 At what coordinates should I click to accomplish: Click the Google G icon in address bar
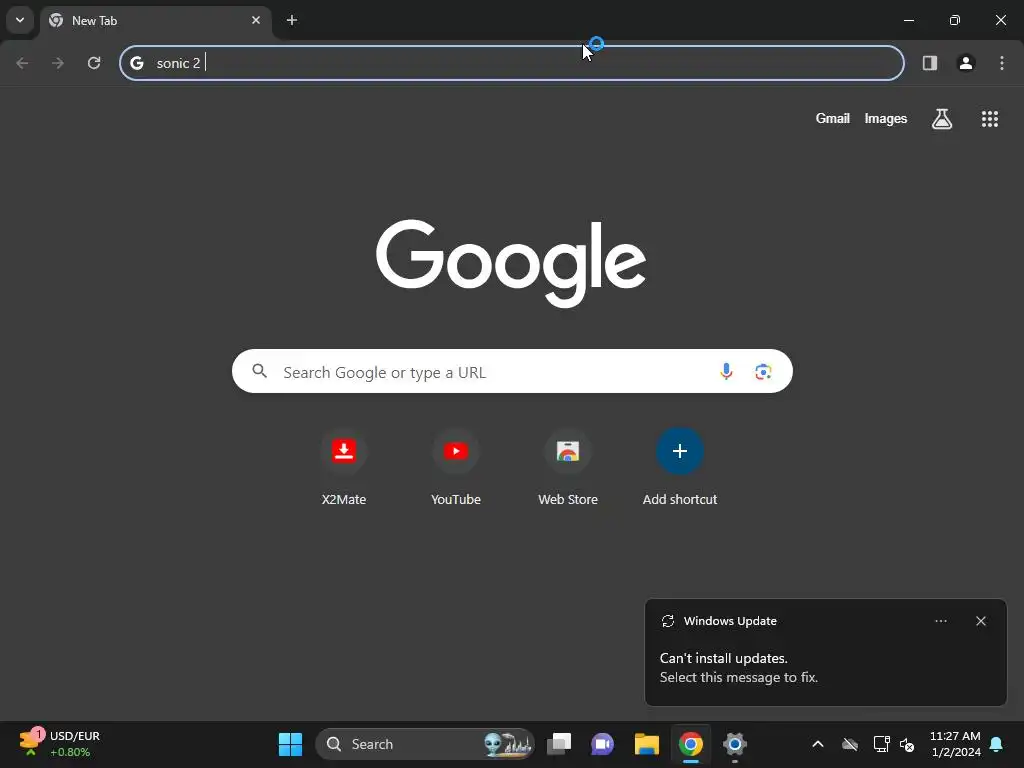[x=136, y=63]
